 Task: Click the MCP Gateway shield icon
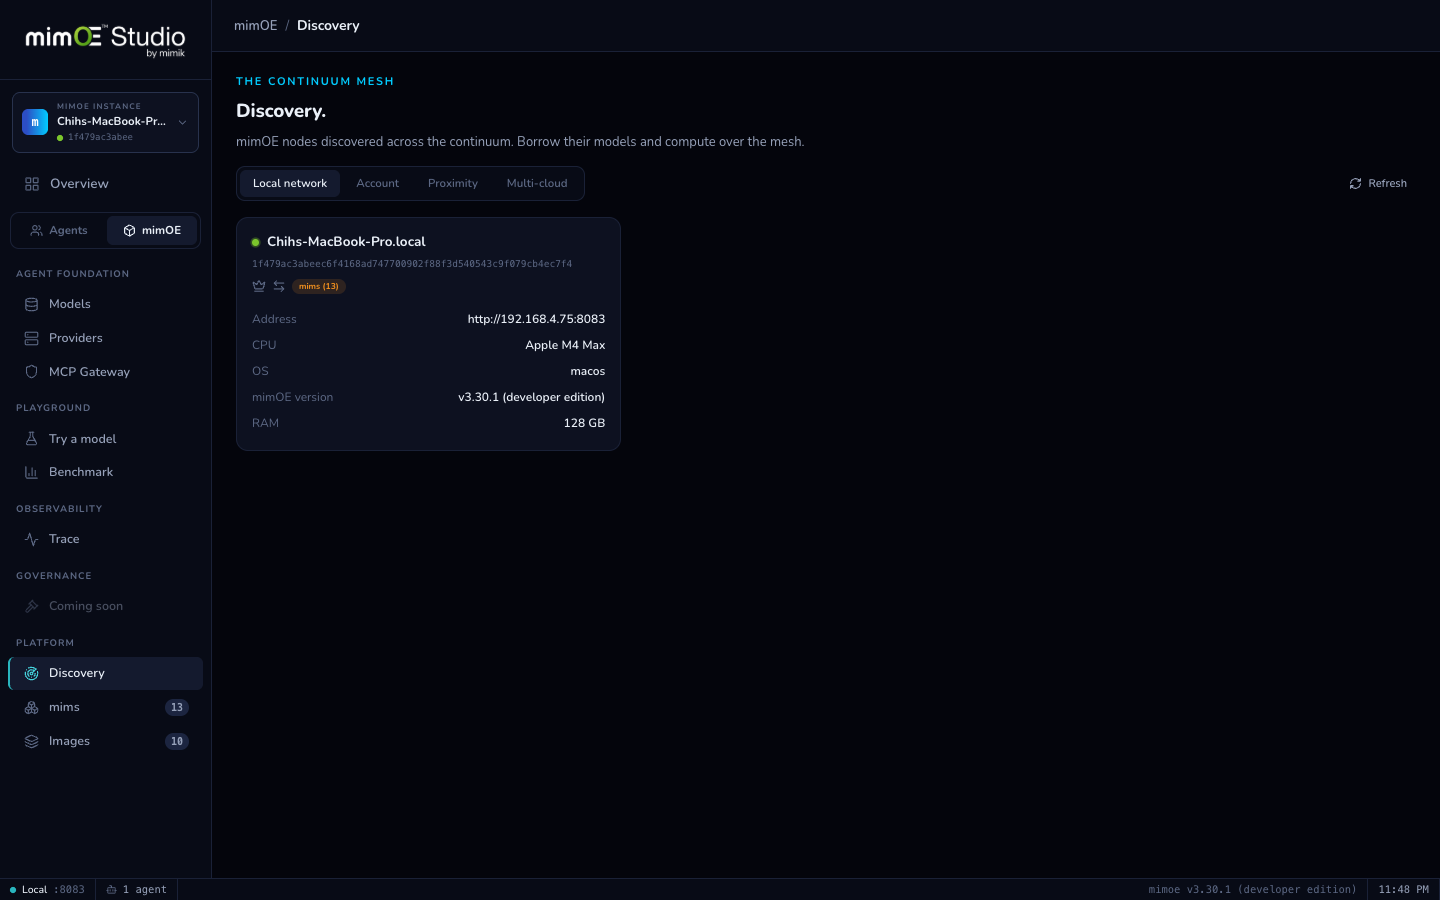click(x=31, y=372)
